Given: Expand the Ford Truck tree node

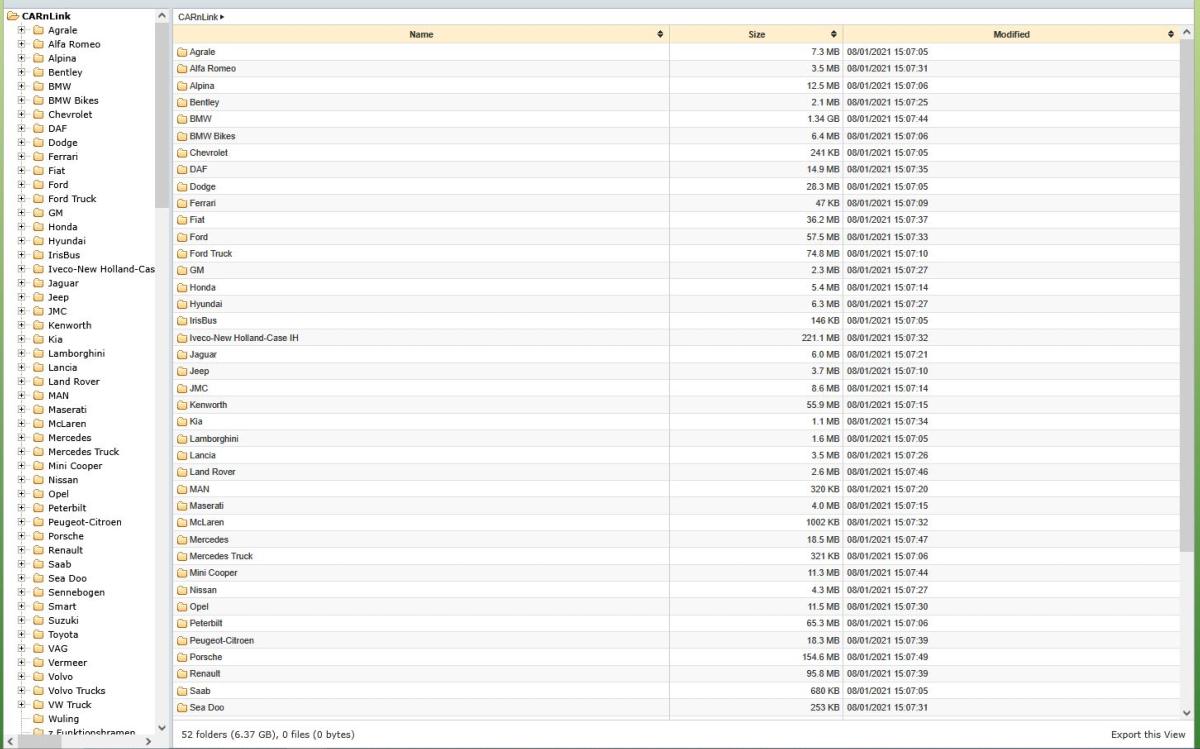Looking at the screenshot, I should [x=22, y=199].
